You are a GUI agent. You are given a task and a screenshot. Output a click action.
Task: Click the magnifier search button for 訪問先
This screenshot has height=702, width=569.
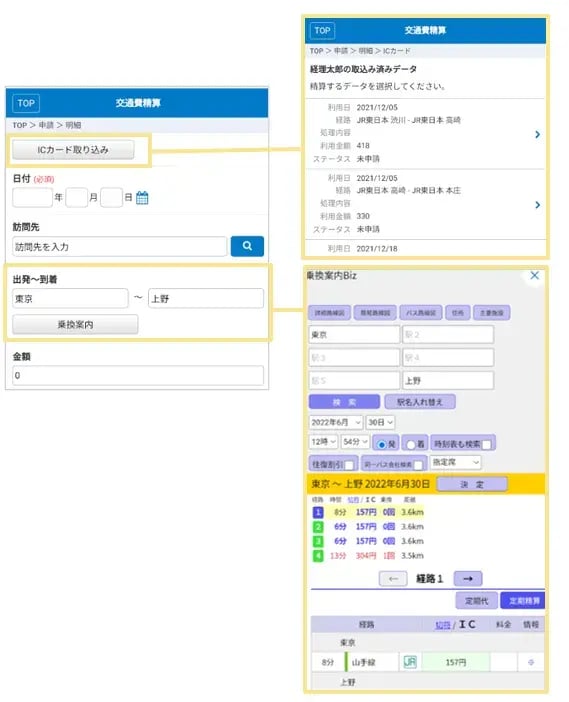click(247, 246)
